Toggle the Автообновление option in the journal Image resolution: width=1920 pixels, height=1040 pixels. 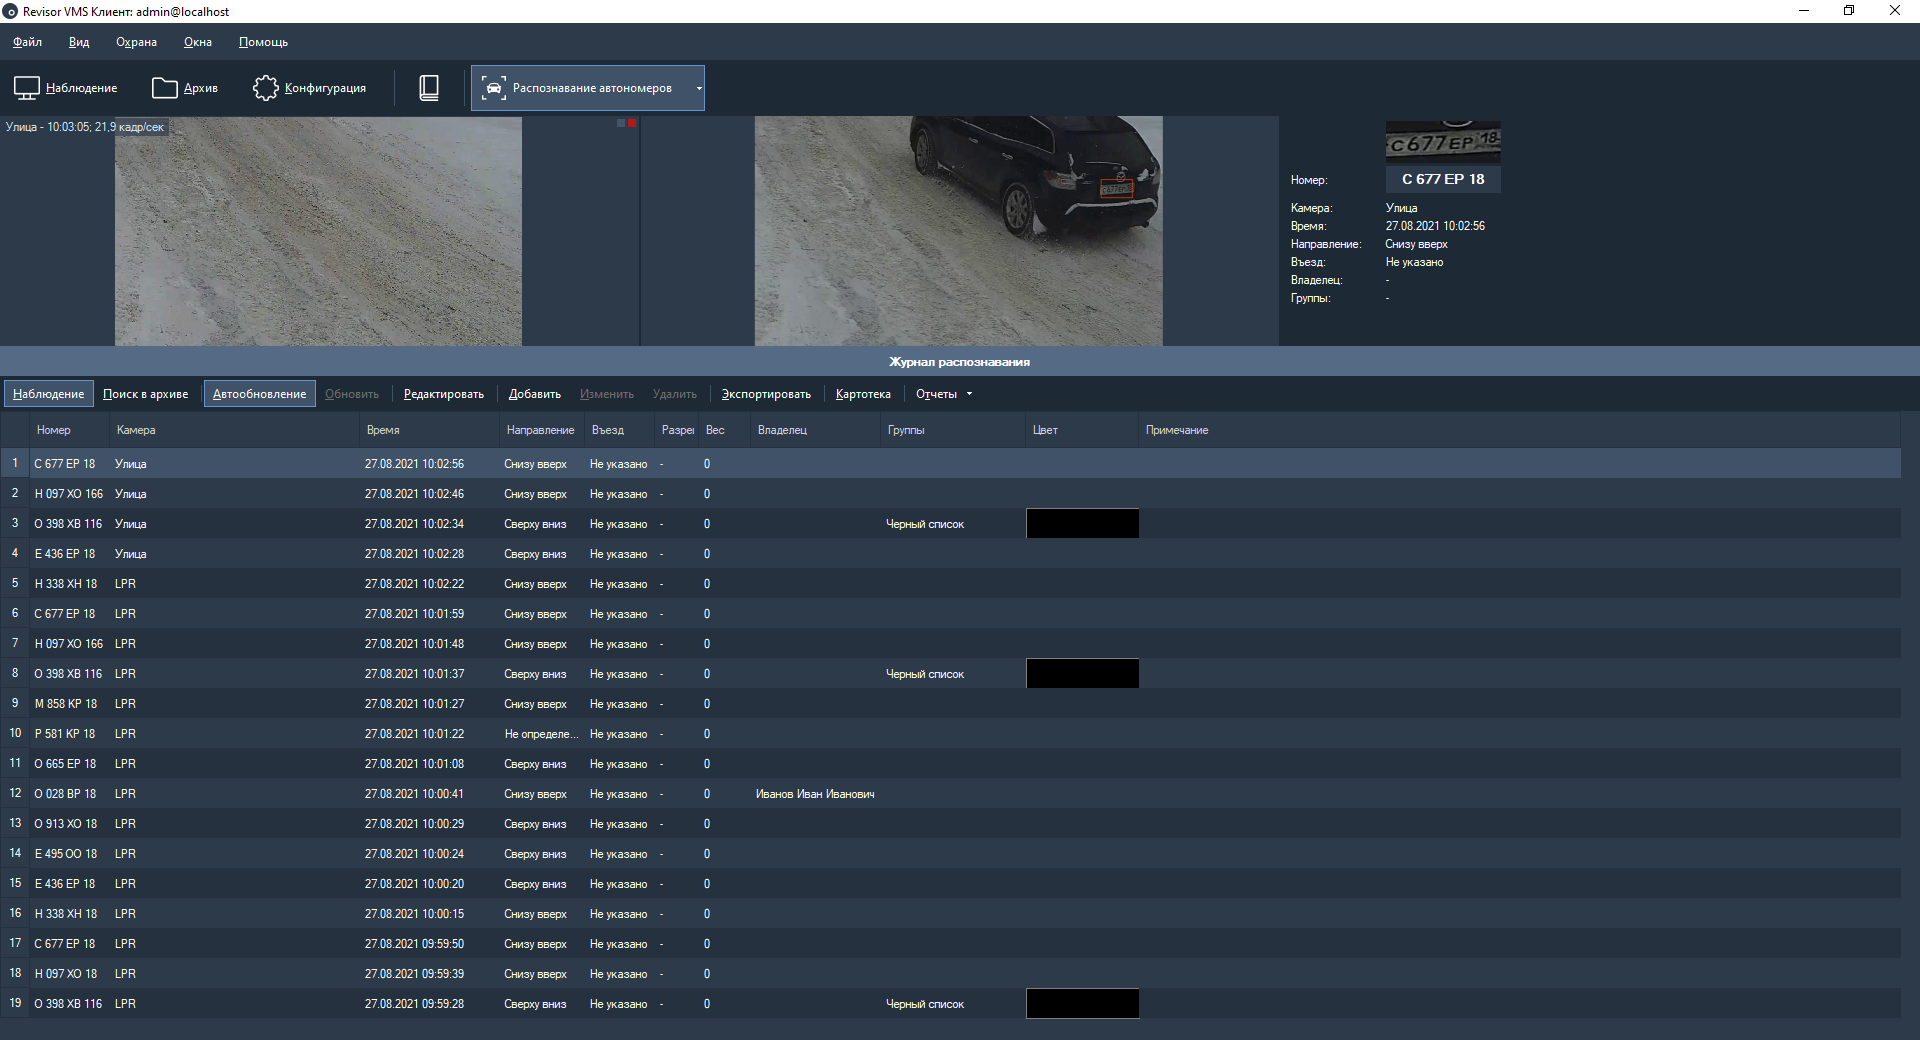pos(259,393)
